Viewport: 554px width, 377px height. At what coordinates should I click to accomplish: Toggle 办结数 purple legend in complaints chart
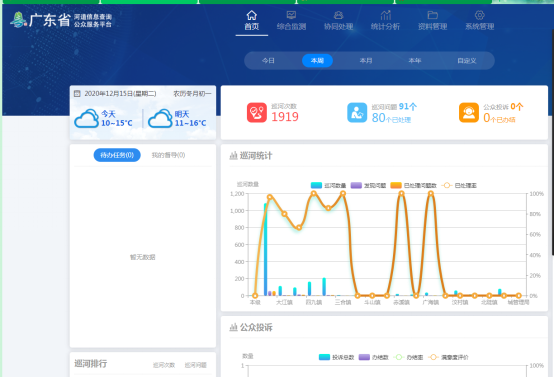373,357
